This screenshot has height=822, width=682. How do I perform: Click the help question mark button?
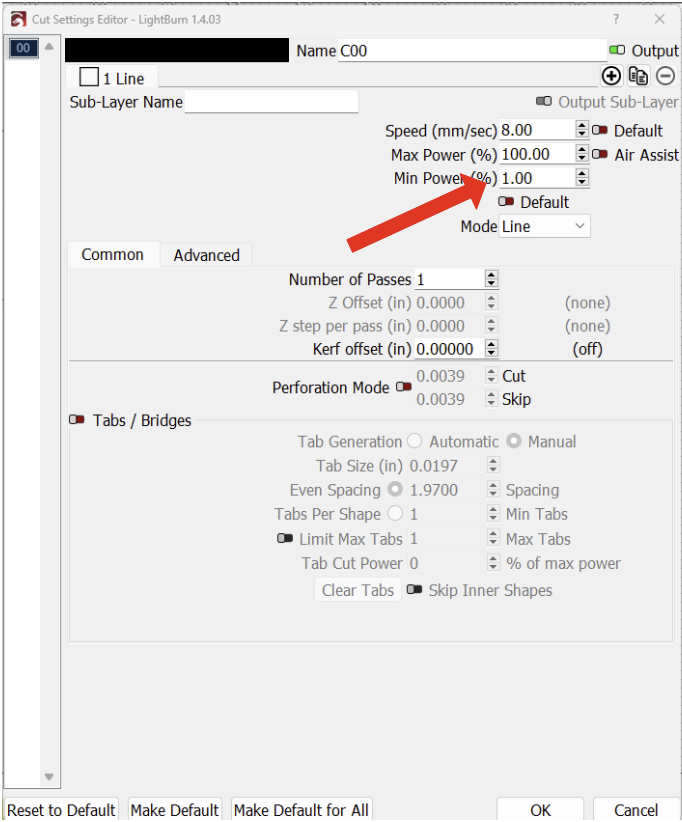tap(615, 19)
